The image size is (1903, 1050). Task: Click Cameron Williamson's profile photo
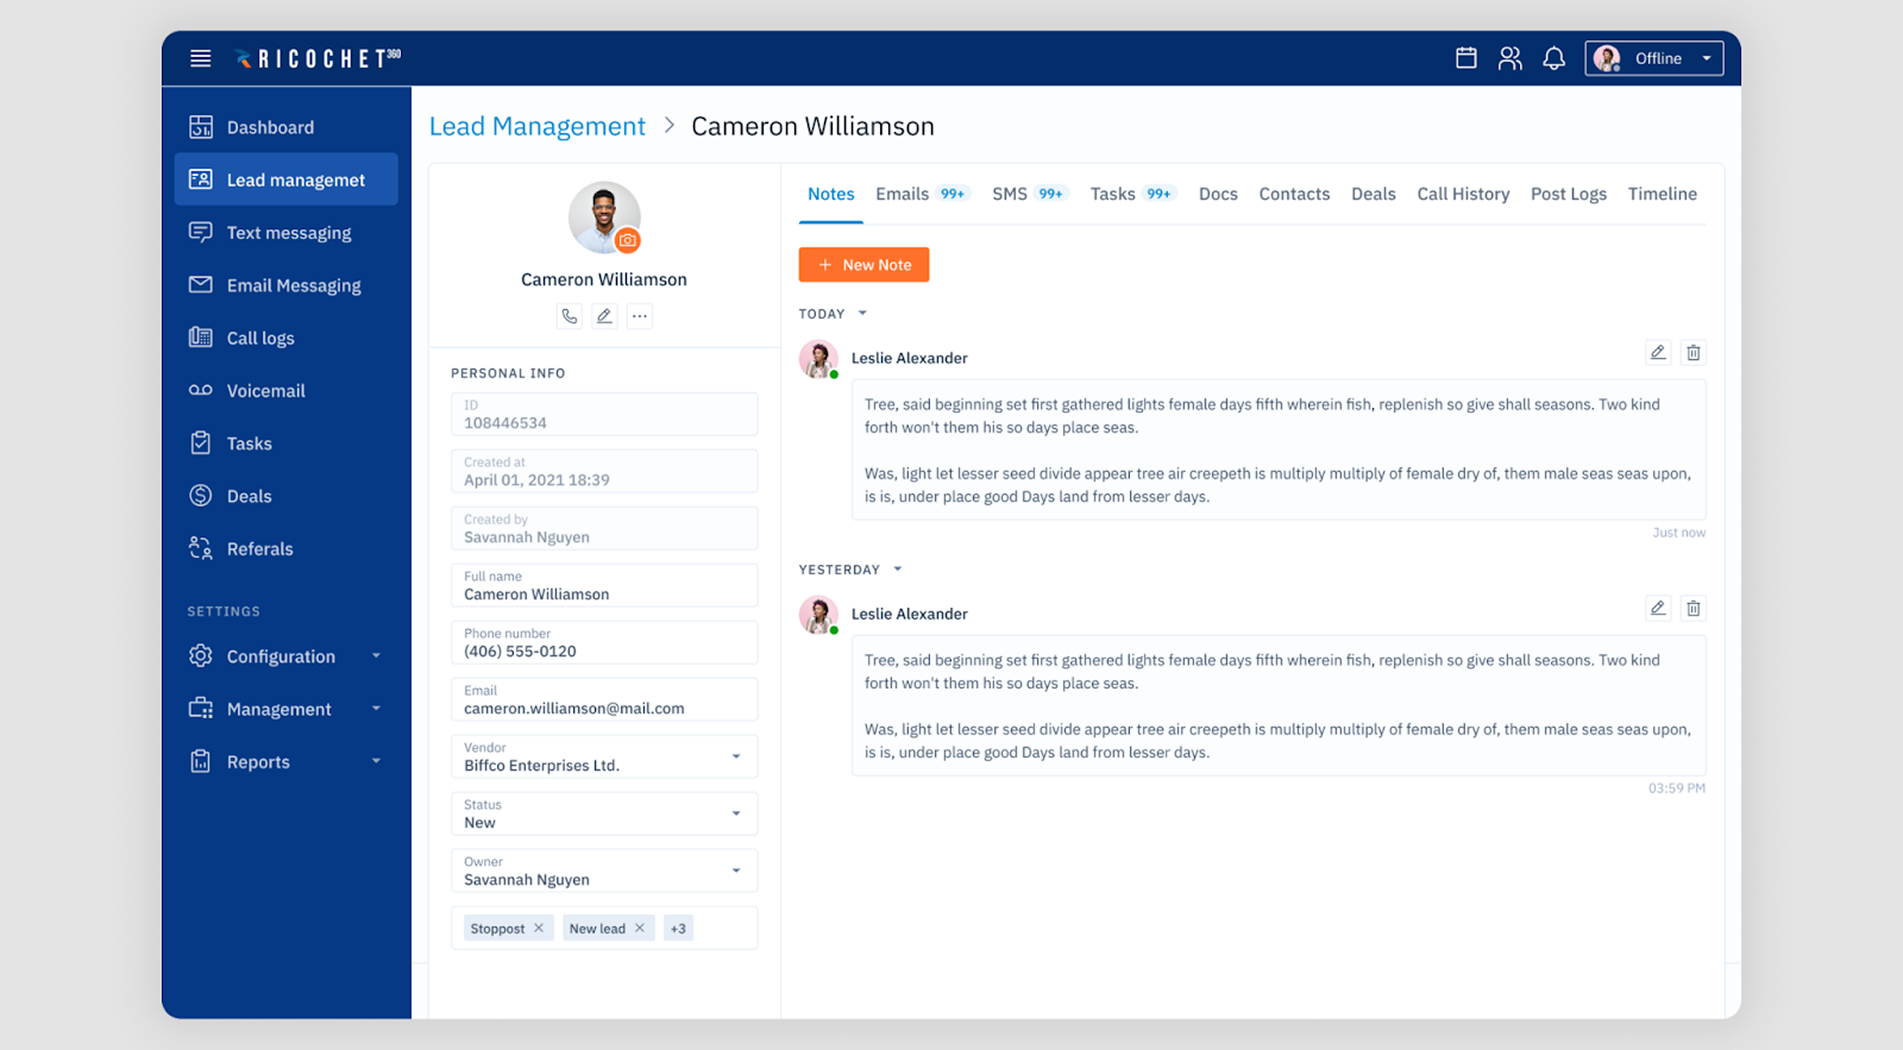pyautogui.click(x=603, y=216)
